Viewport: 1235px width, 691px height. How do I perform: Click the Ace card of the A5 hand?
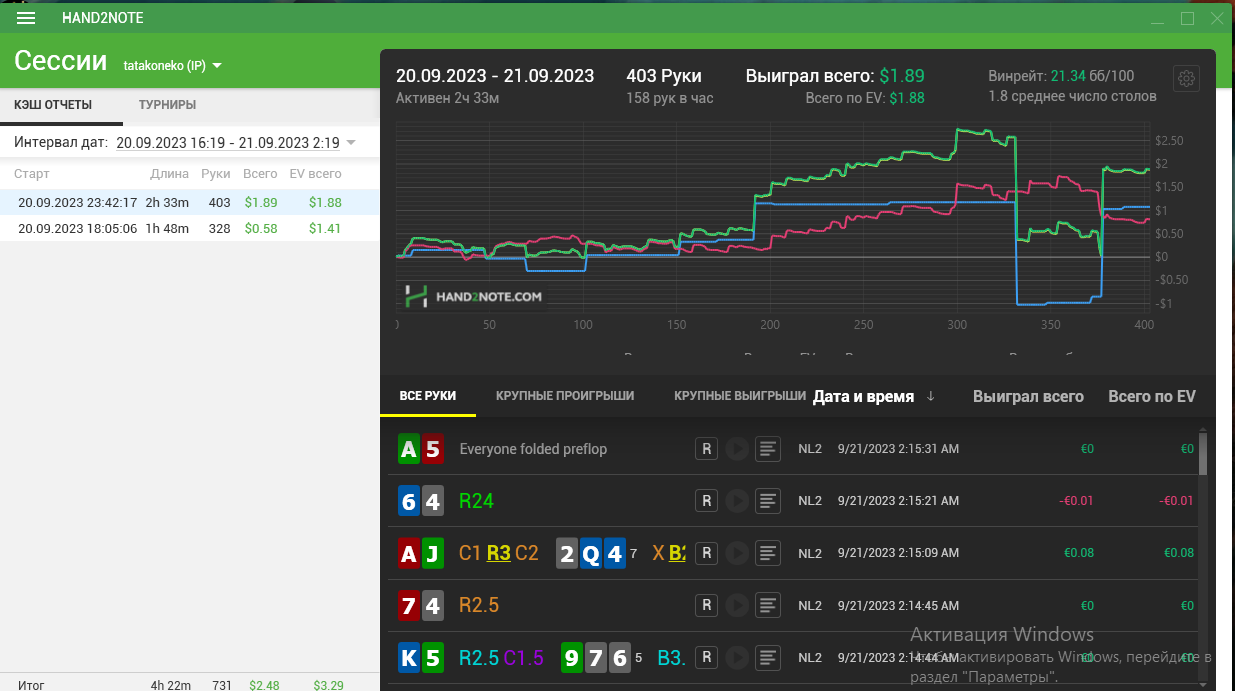(408, 449)
